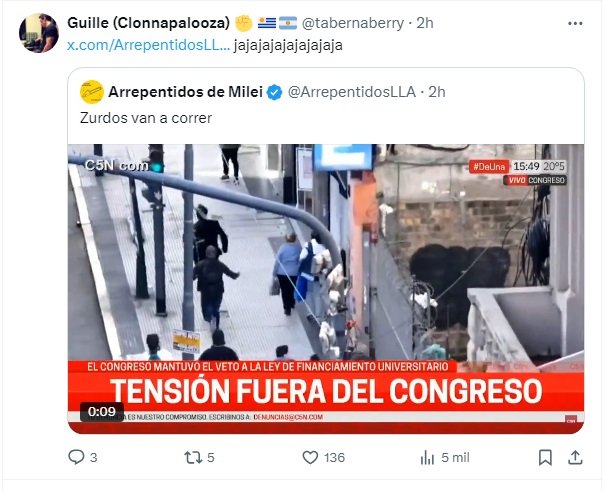The height and width of the screenshot is (491, 606).
Task: Like the tweet with heart icon
Action: [310, 457]
